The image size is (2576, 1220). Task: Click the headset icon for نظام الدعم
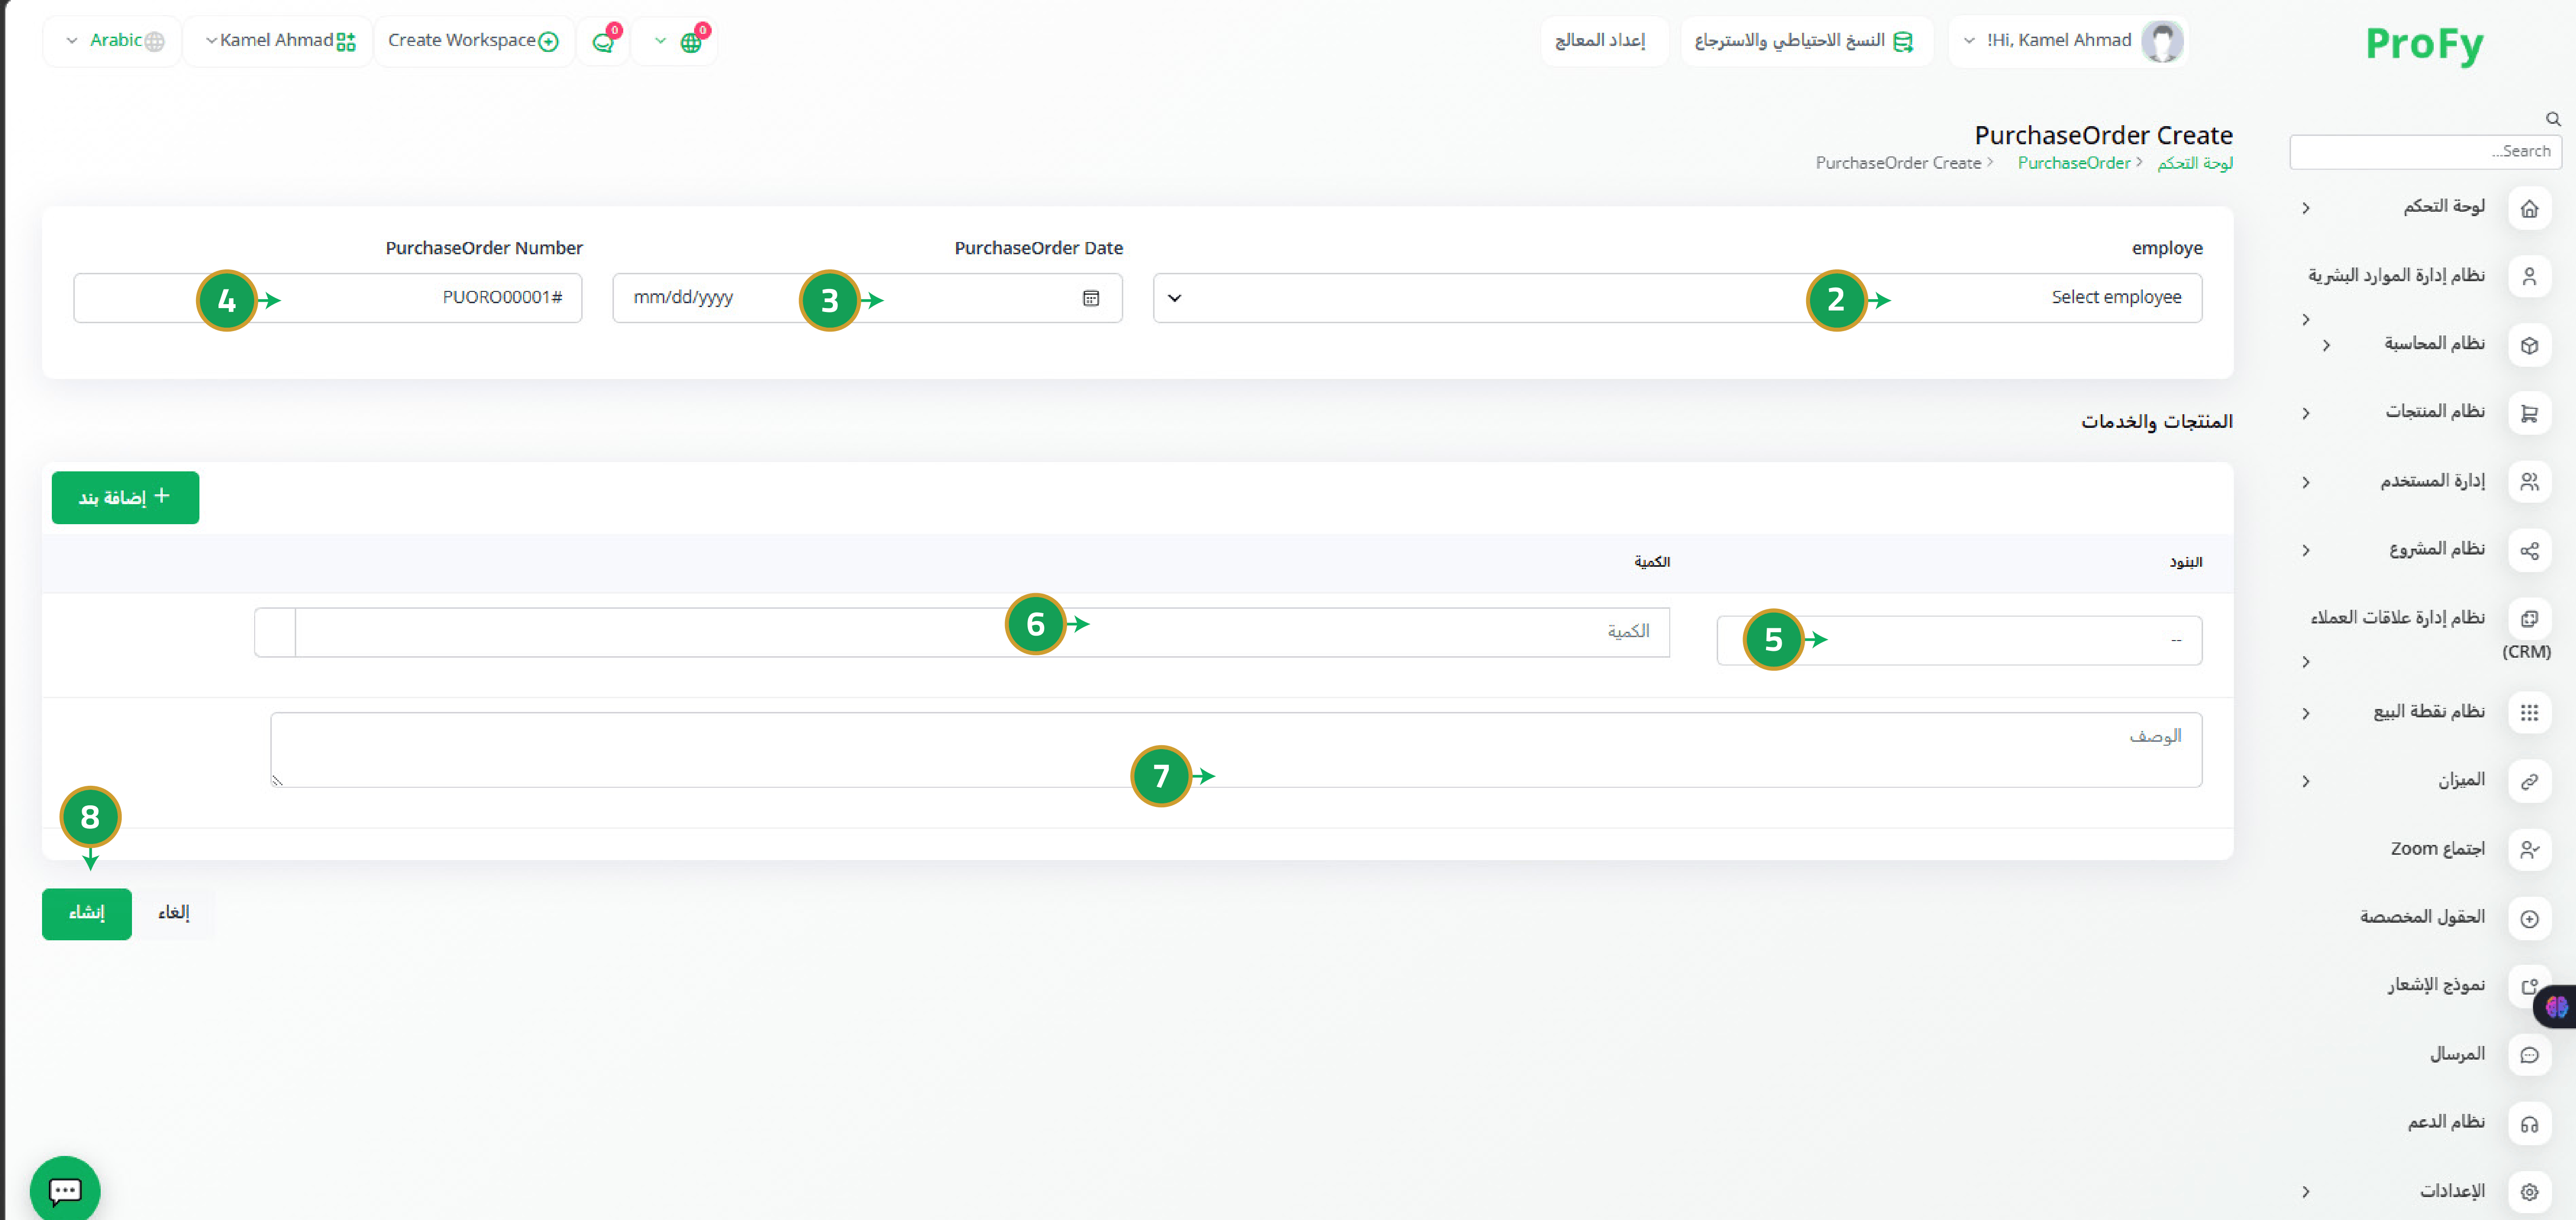(x=2529, y=1123)
